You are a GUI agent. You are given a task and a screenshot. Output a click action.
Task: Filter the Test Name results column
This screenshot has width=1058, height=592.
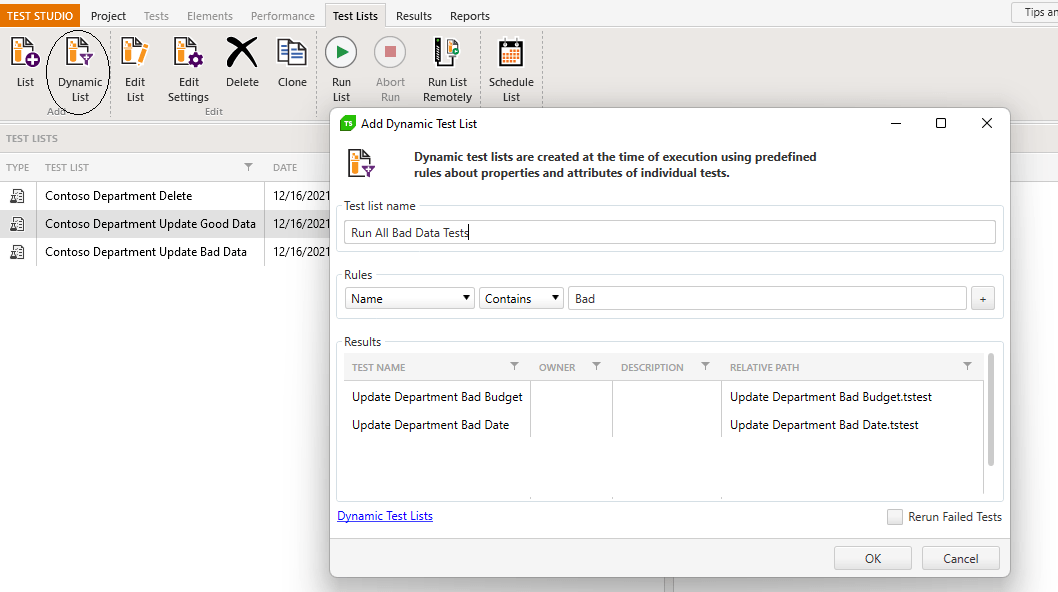click(514, 366)
